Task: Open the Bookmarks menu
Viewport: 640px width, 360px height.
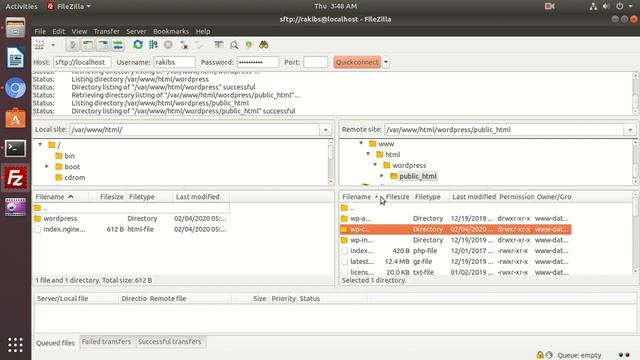Action: click(x=171, y=31)
